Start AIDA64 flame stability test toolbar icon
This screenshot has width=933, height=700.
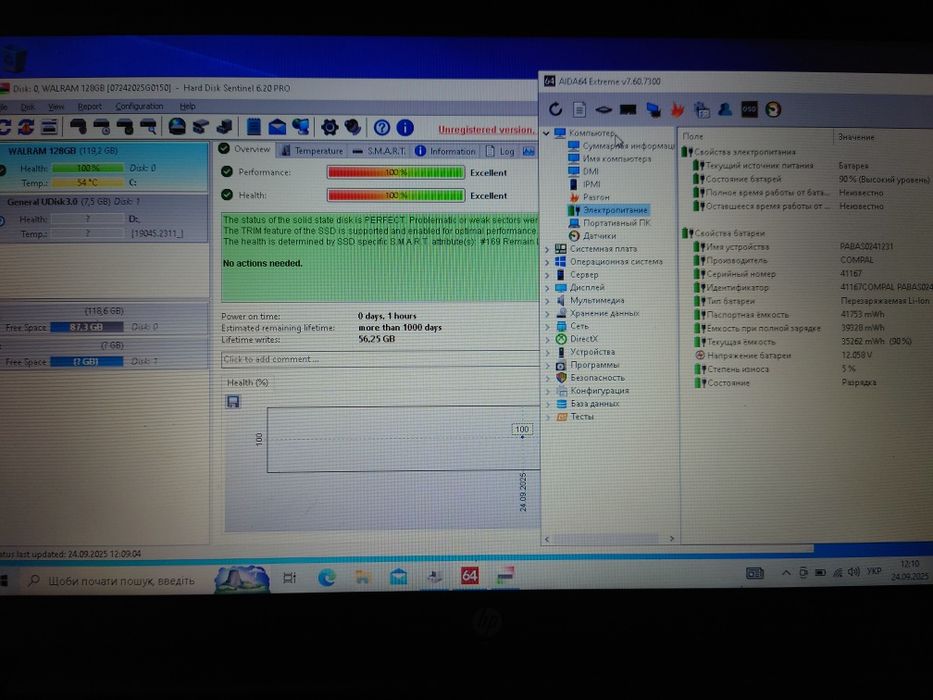point(677,110)
